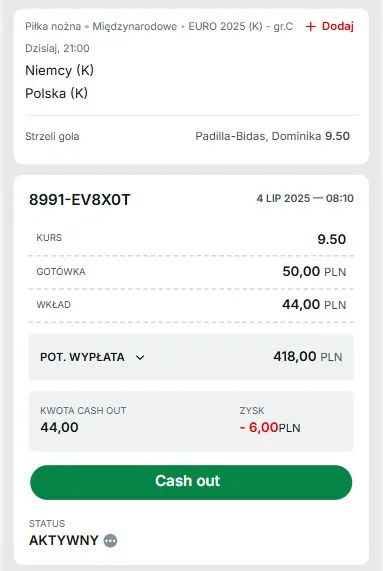Select the POT. WYPŁATA label
Screen dimensions: 383x571
pyautogui.click(x=82, y=357)
